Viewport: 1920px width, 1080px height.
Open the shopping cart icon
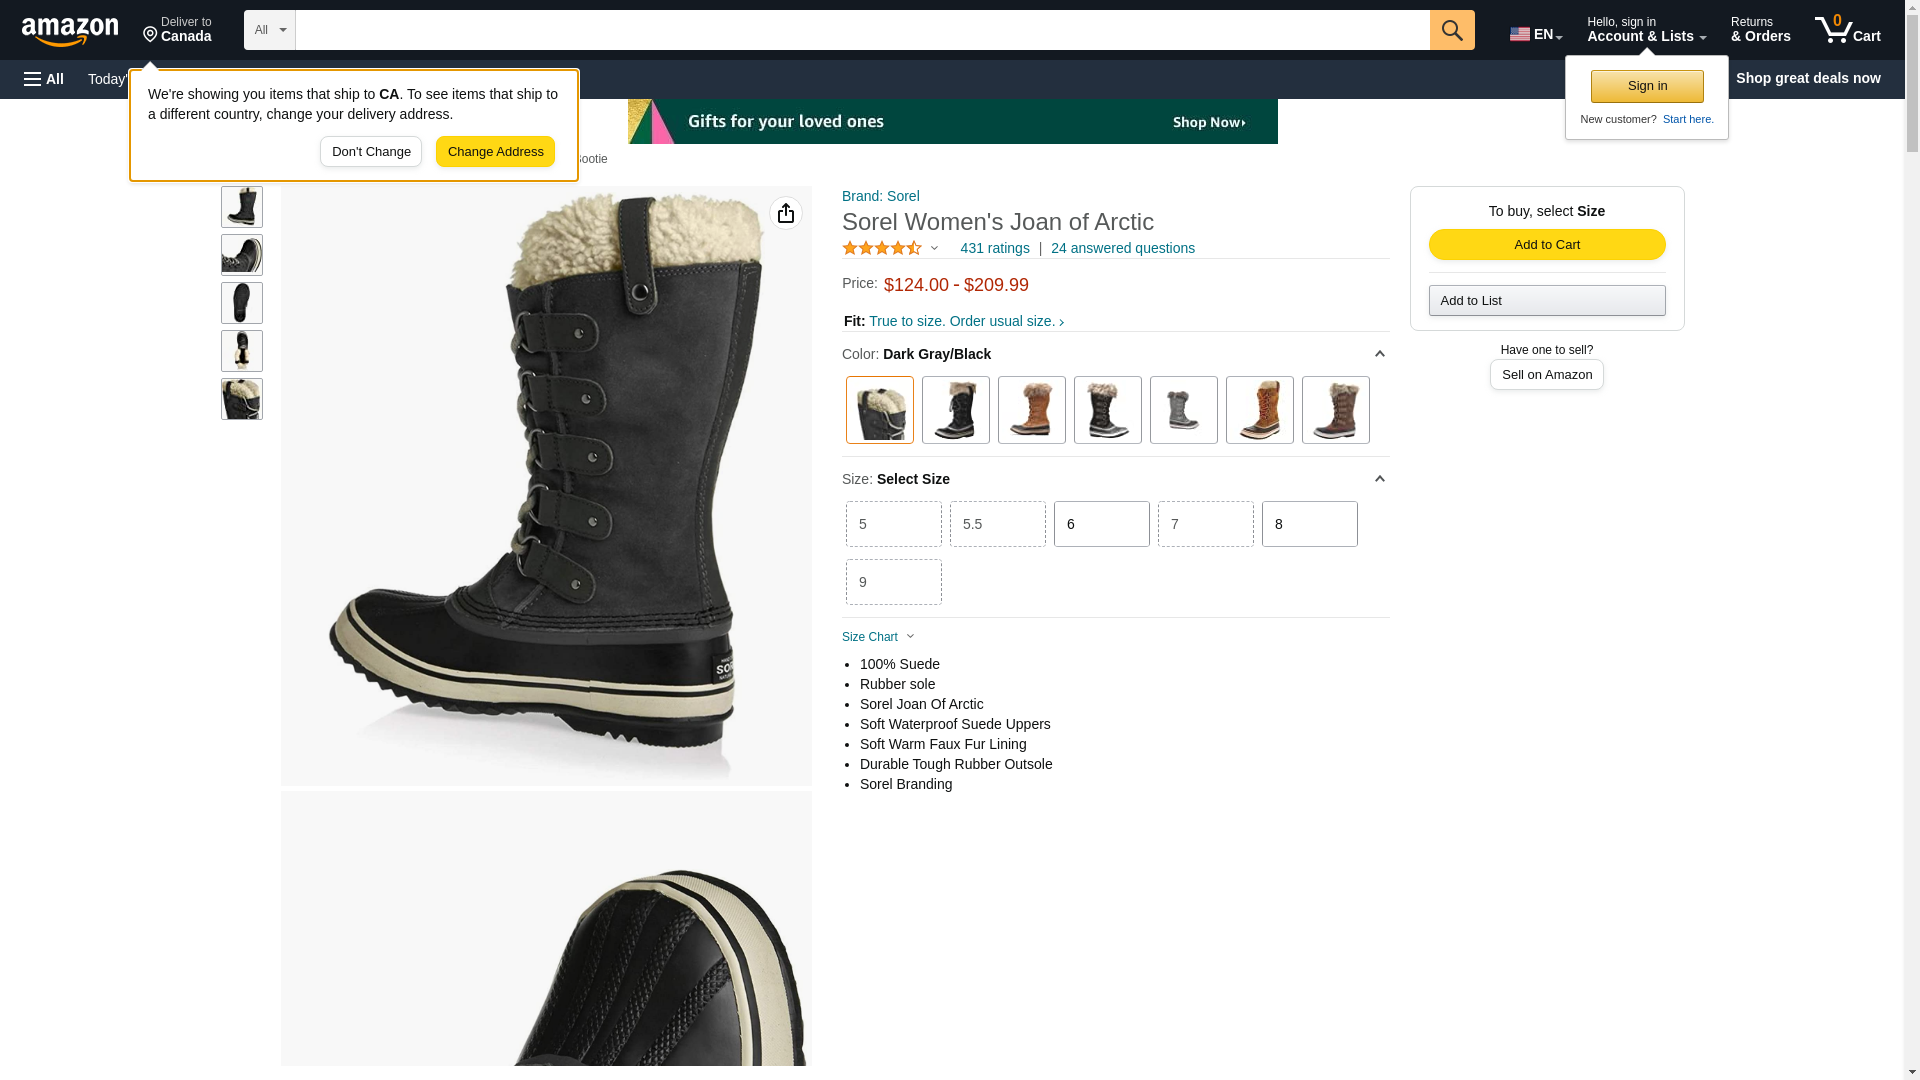point(1848,30)
